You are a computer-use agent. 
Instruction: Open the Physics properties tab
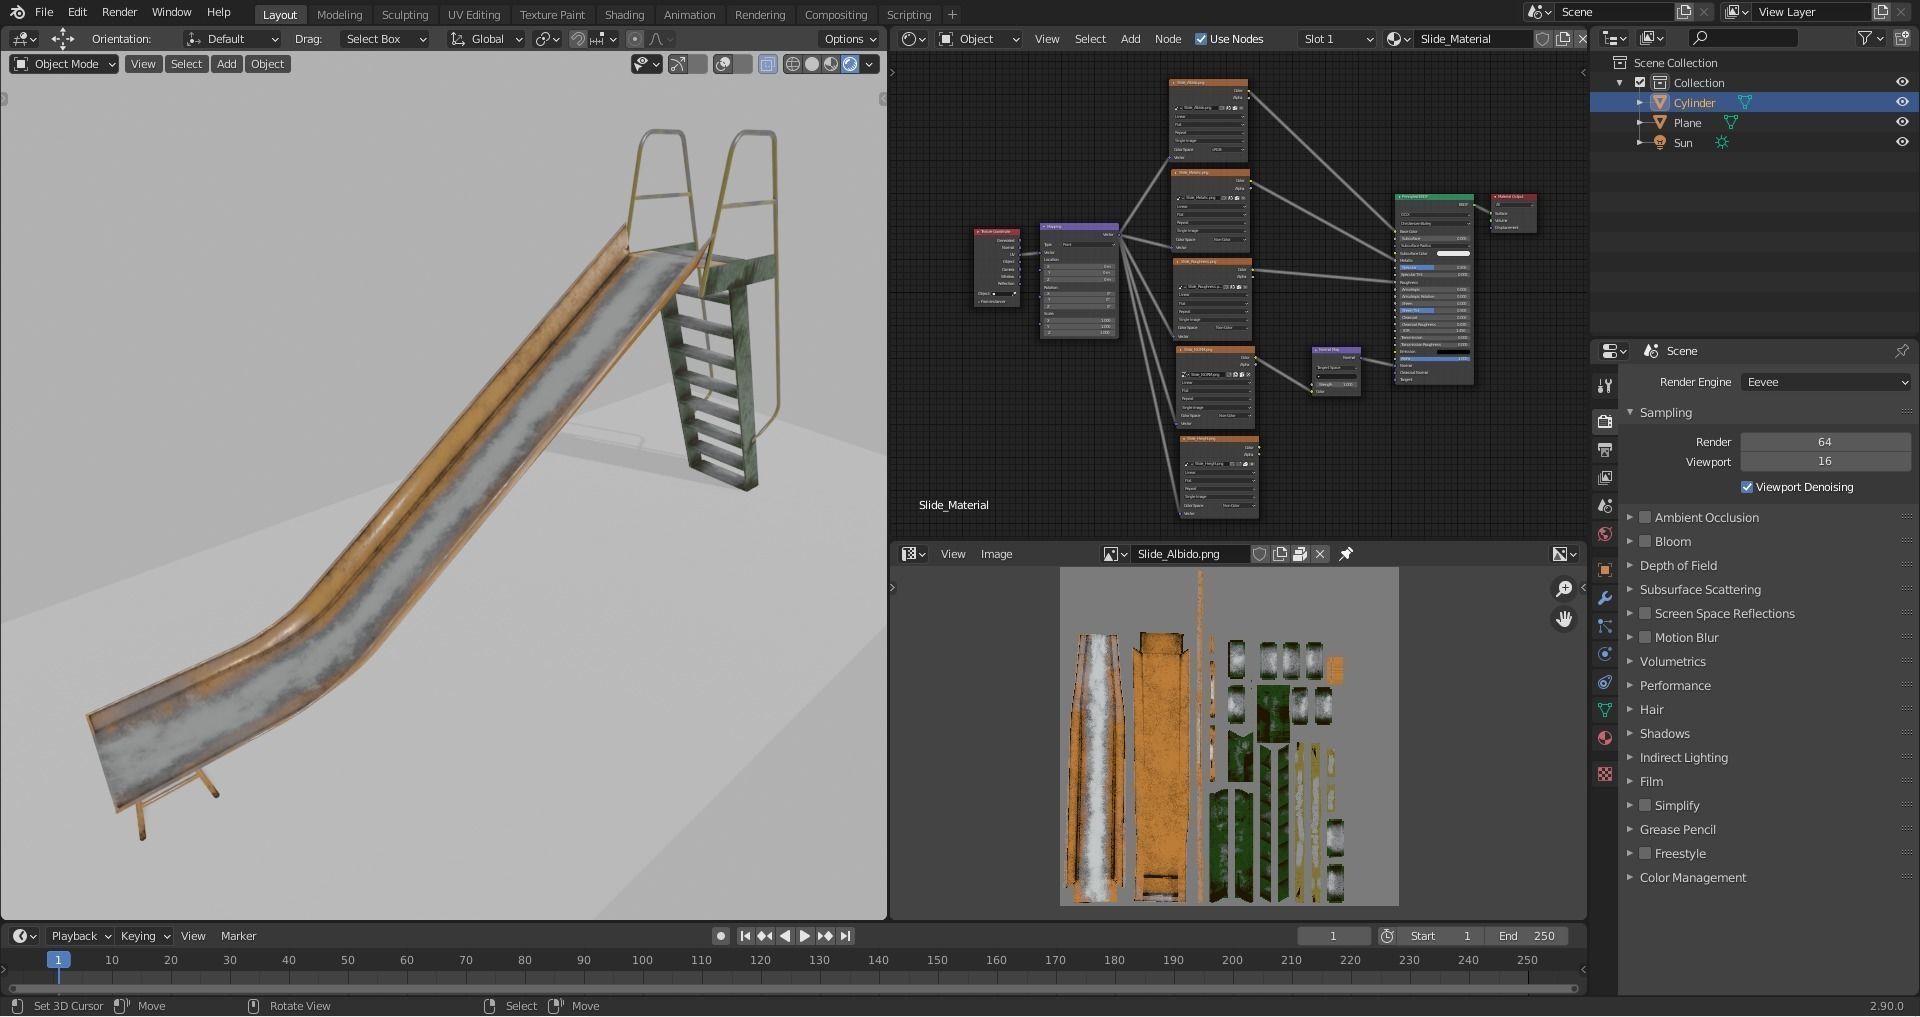pyautogui.click(x=1605, y=654)
